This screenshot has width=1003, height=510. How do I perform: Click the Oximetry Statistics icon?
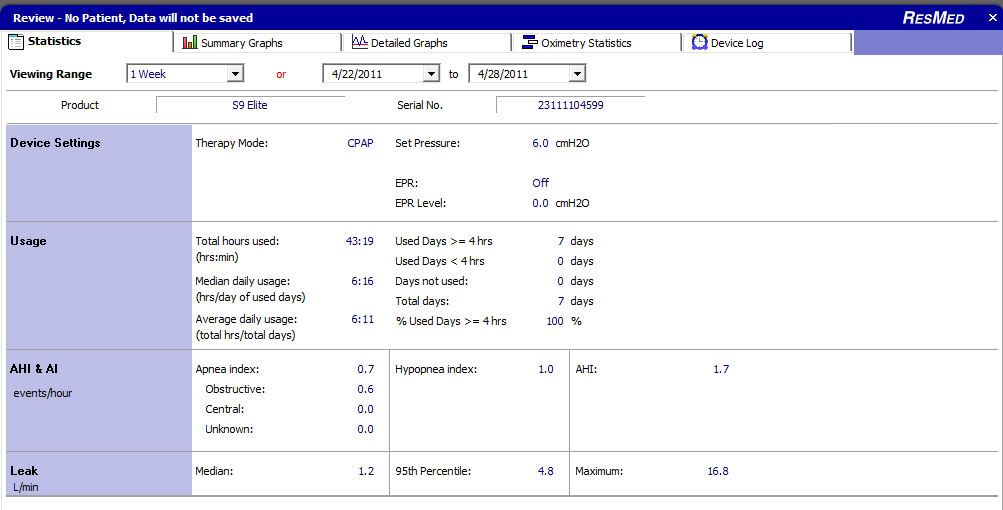pyautogui.click(x=530, y=42)
